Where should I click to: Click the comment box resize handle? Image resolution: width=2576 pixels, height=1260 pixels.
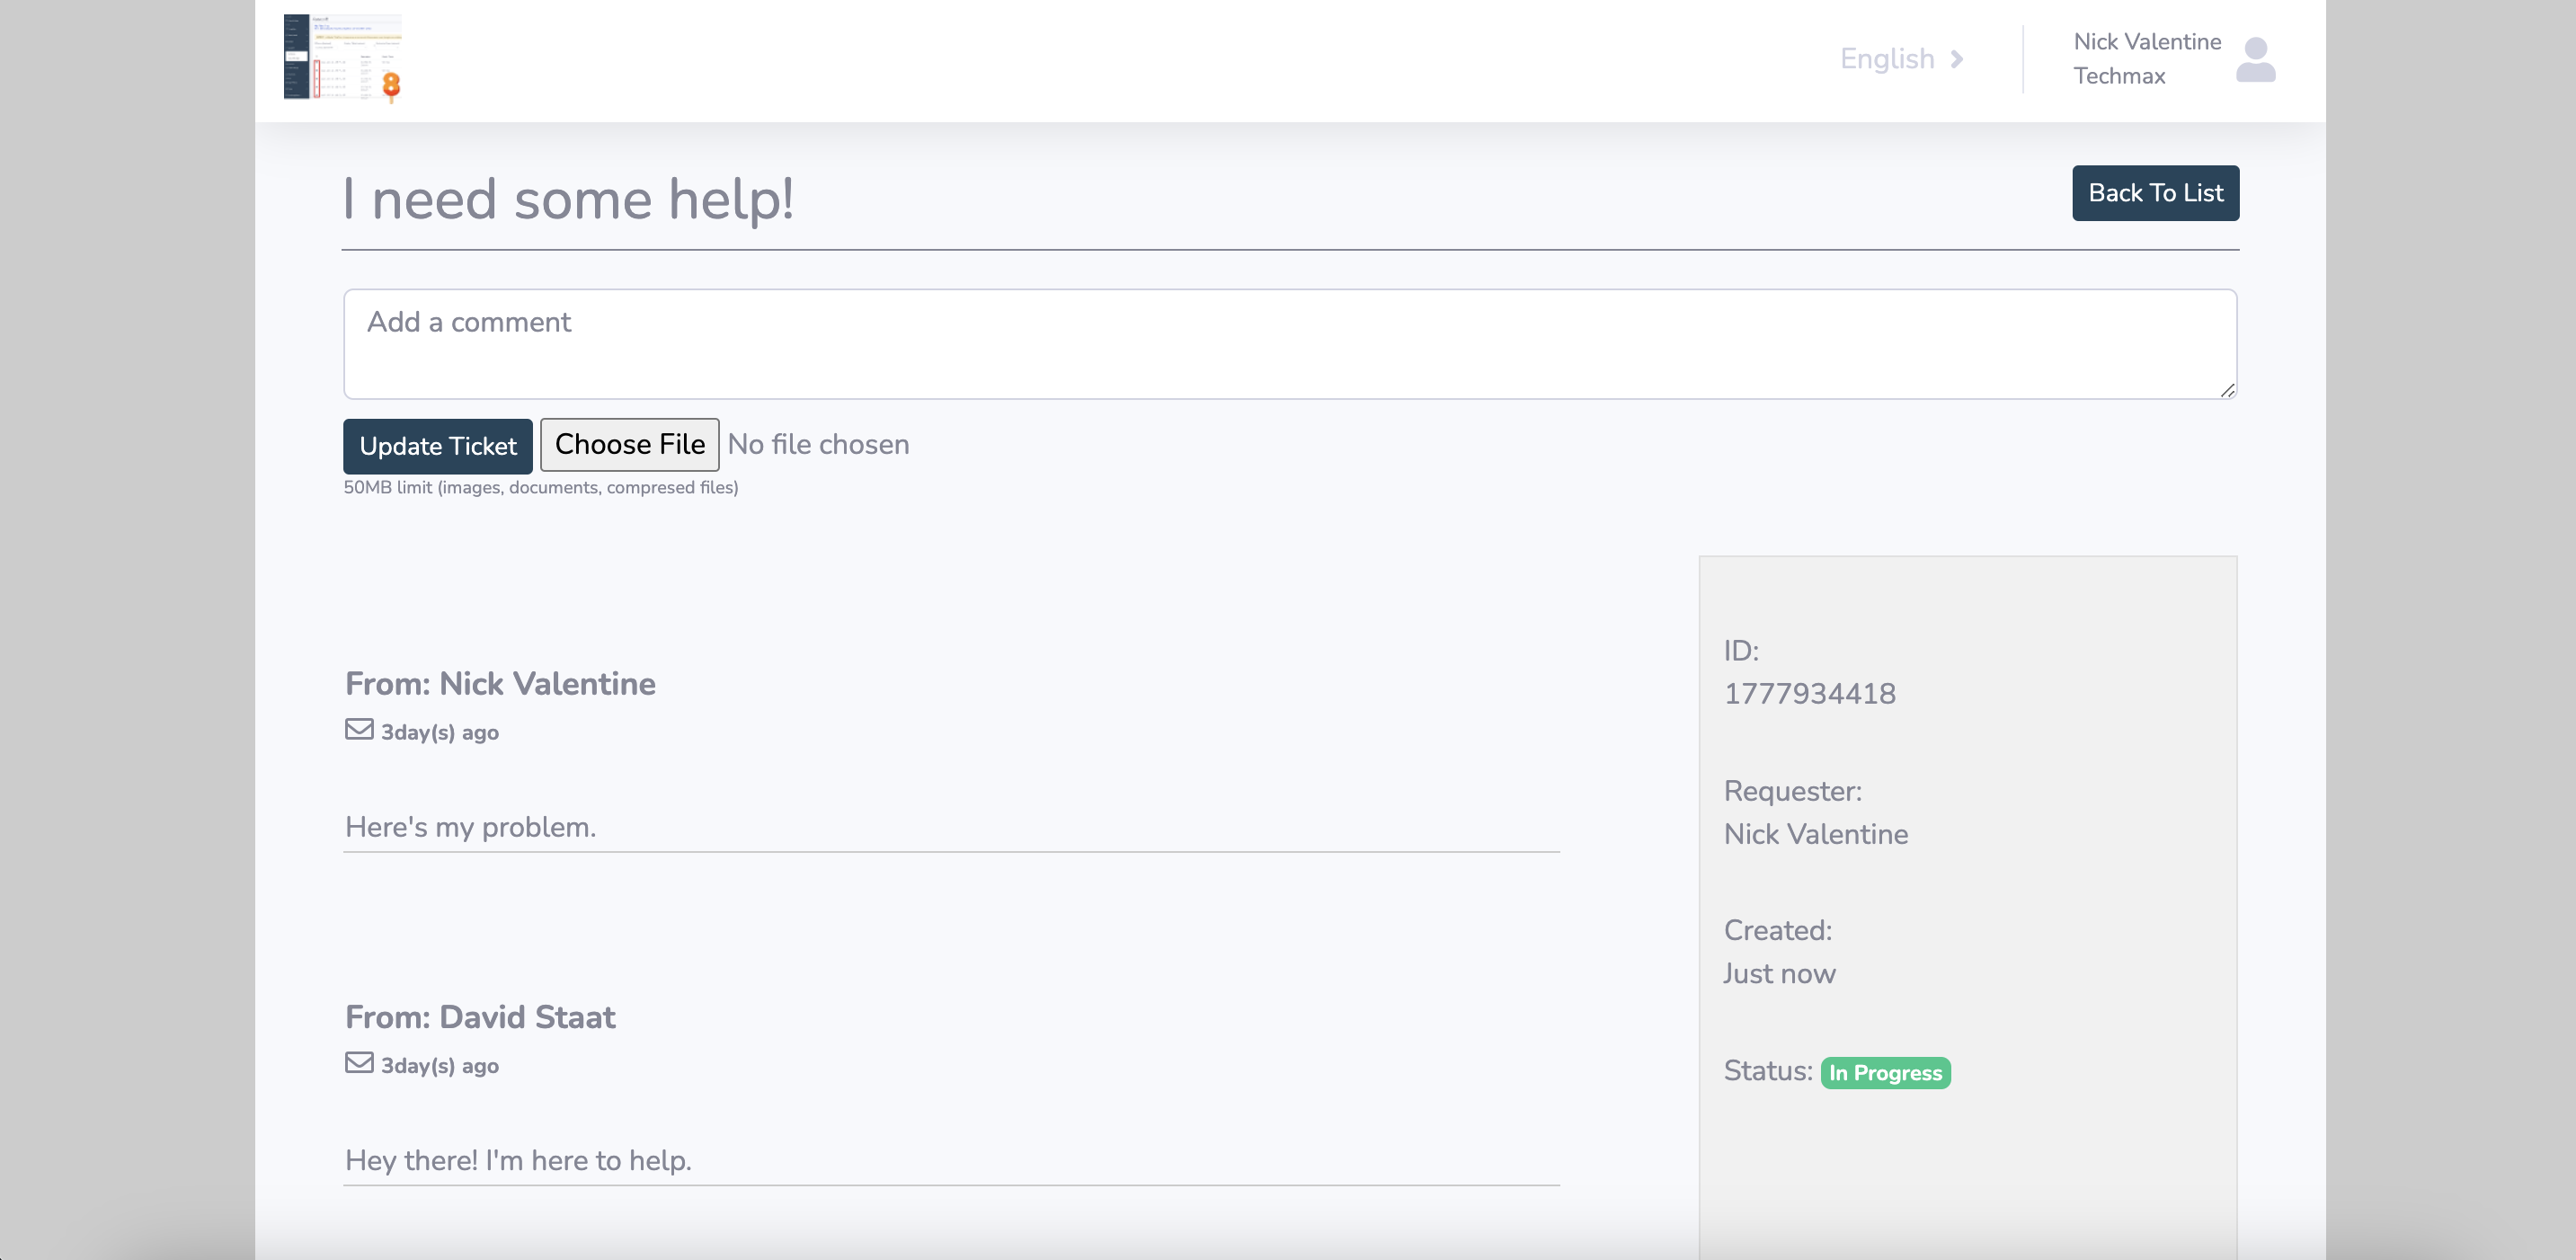tap(2227, 391)
